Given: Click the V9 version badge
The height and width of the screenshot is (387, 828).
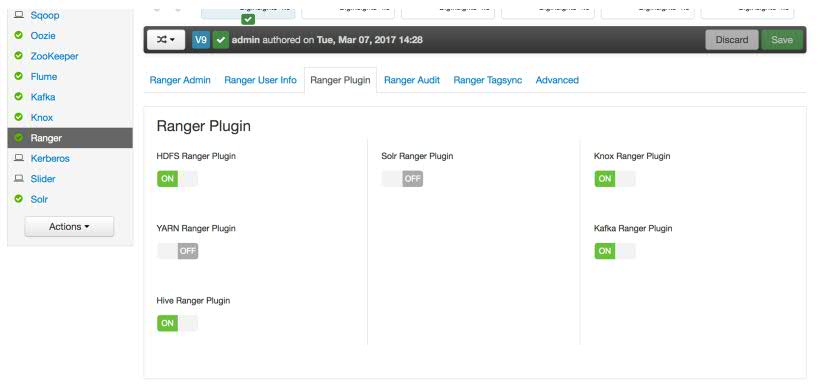Looking at the screenshot, I should click(x=201, y=40).
